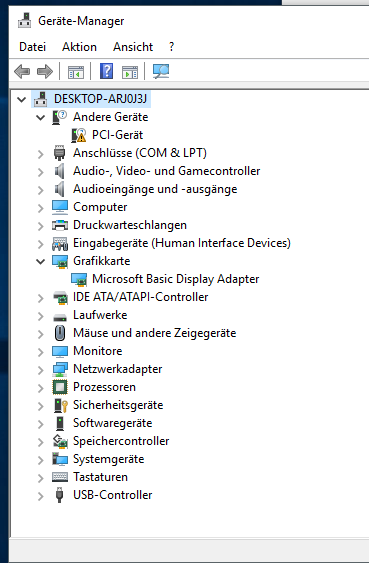
Task: Expand the Netzwerkadapter category
Action: tap(41, 370)
